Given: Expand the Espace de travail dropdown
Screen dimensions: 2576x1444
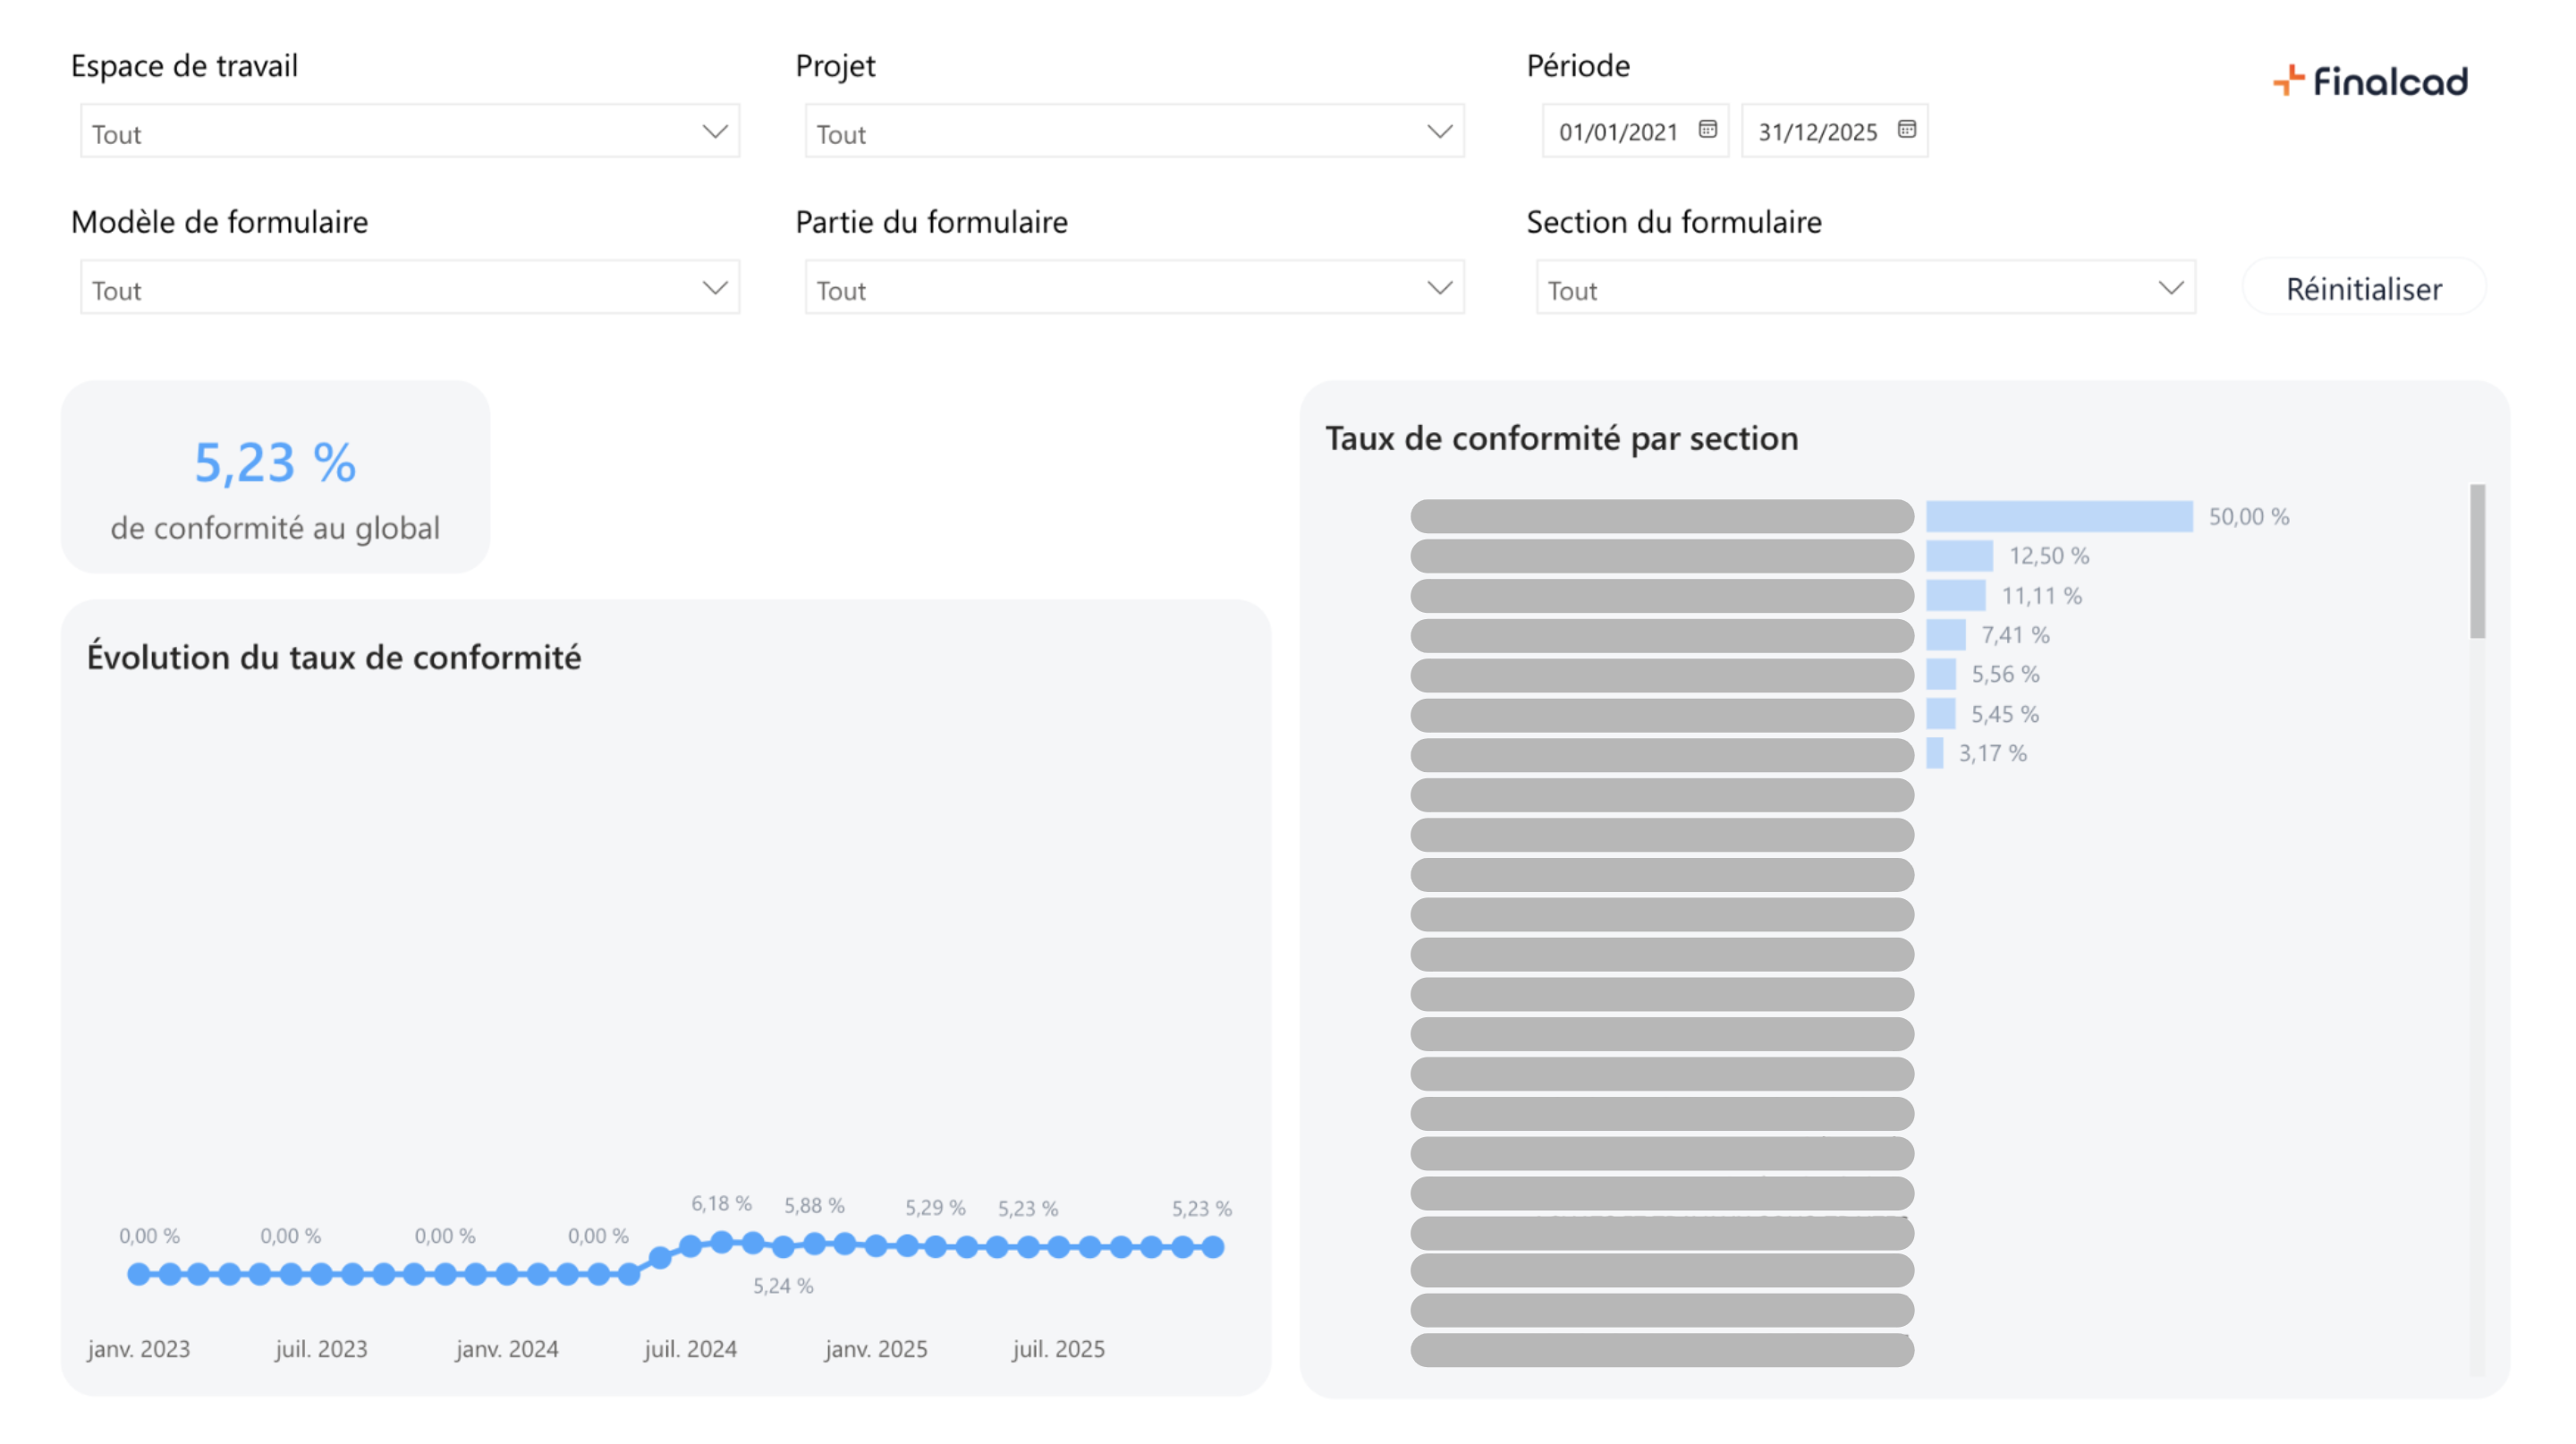Looking at the screenshot, I should click(714, 132).
